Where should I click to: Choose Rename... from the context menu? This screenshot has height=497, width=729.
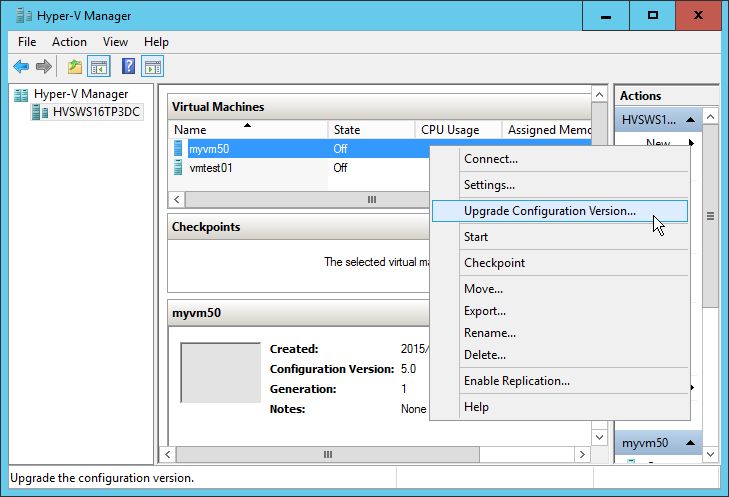tap(560, 333)
